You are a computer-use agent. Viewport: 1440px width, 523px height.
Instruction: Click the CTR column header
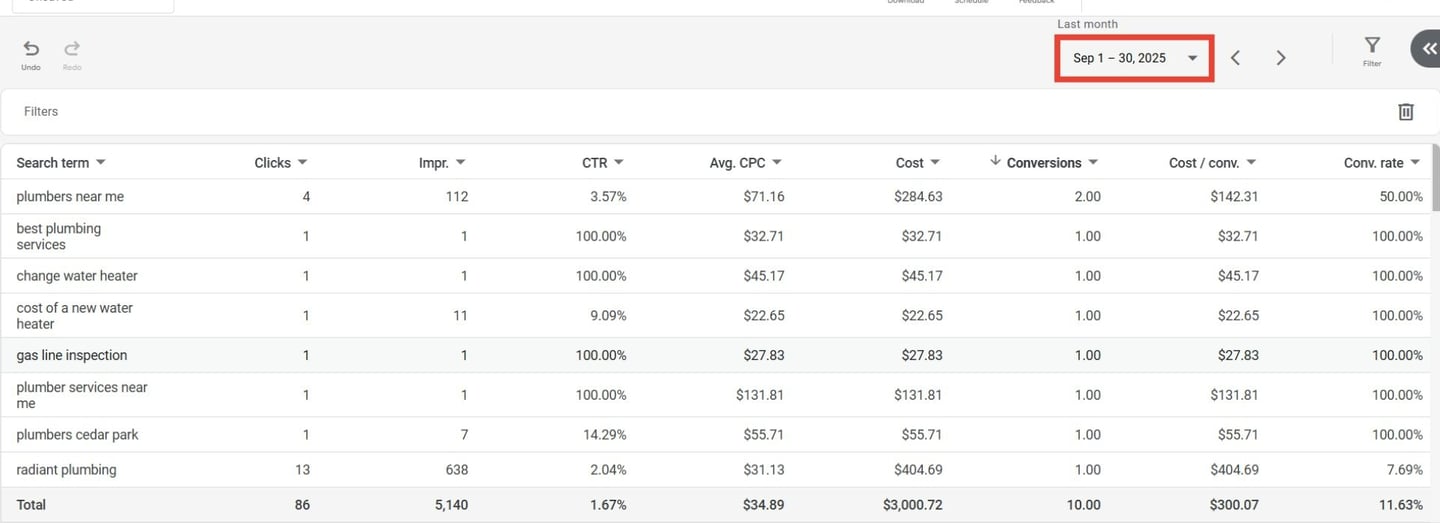[x=594, y=163]
